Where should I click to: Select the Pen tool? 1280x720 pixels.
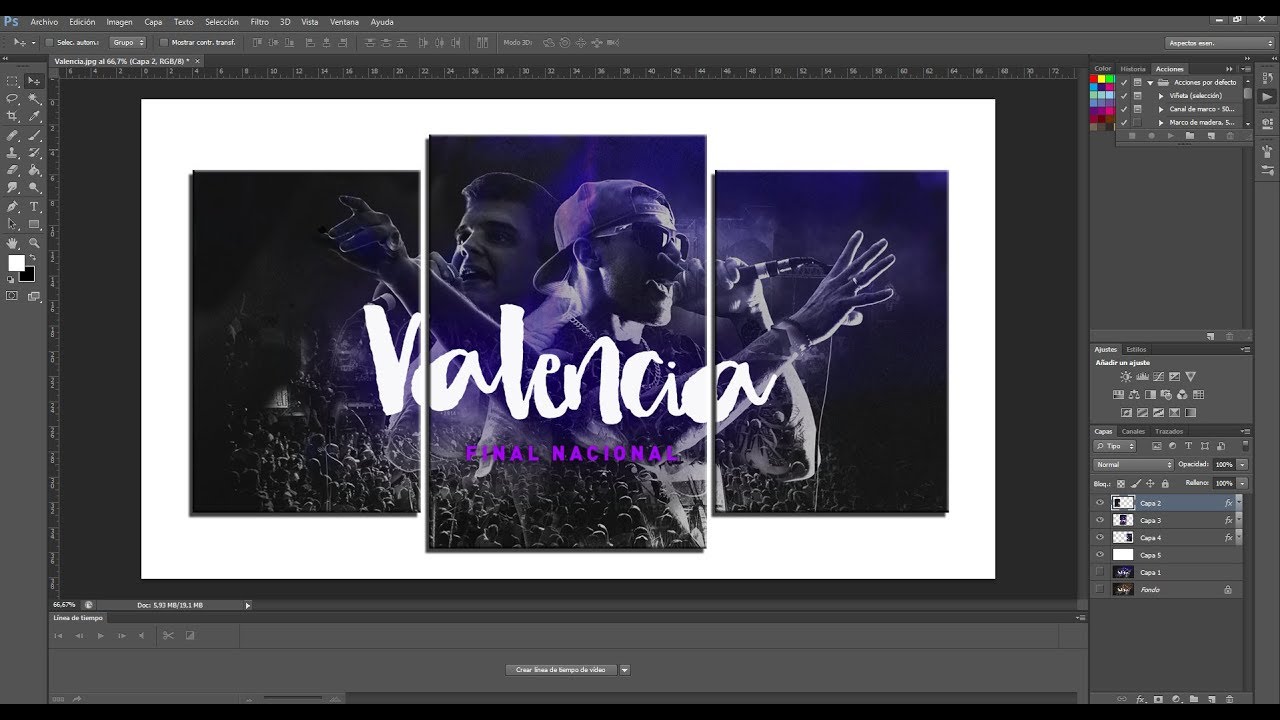(x=12, y=206)
